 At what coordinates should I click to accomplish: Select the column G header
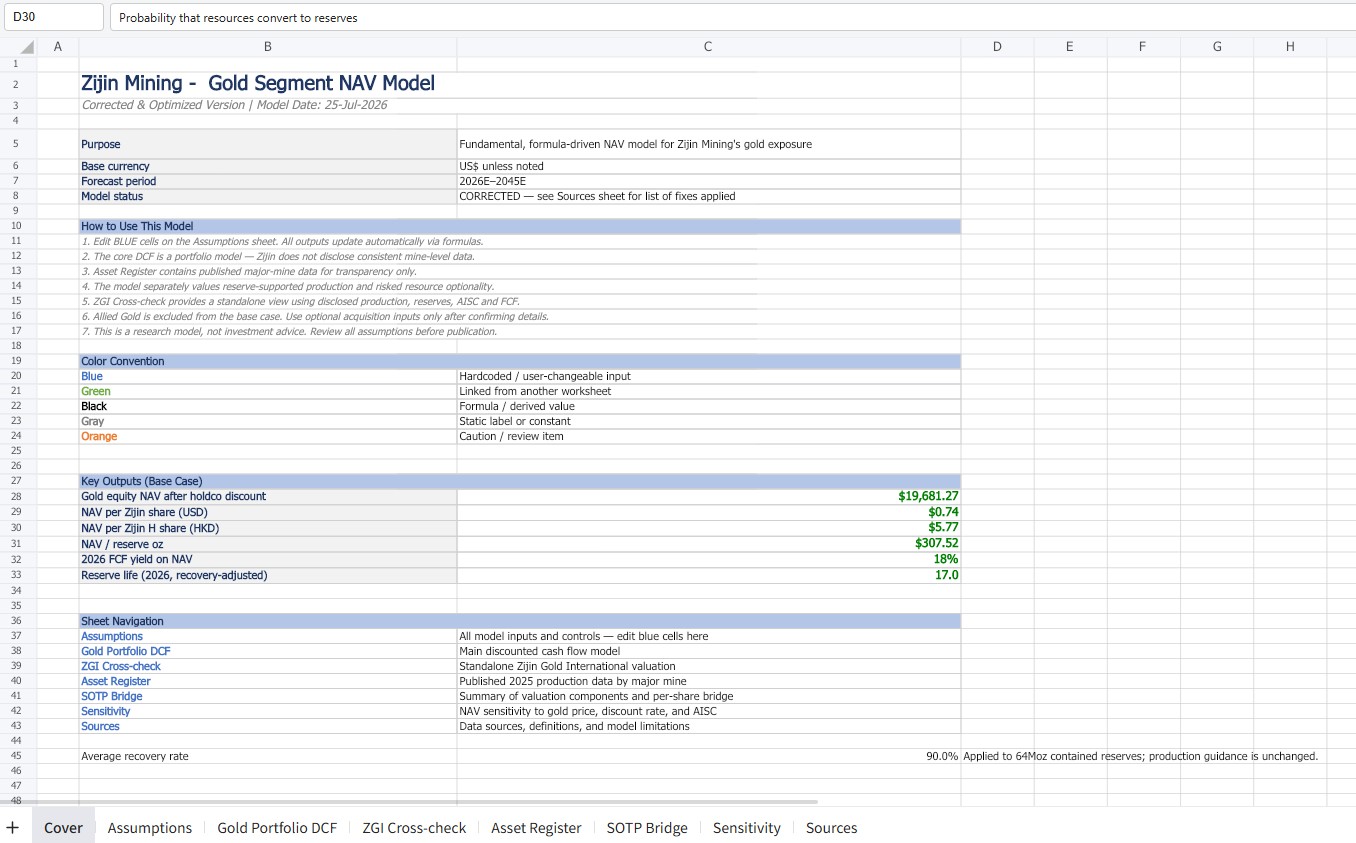(1217, 46)
